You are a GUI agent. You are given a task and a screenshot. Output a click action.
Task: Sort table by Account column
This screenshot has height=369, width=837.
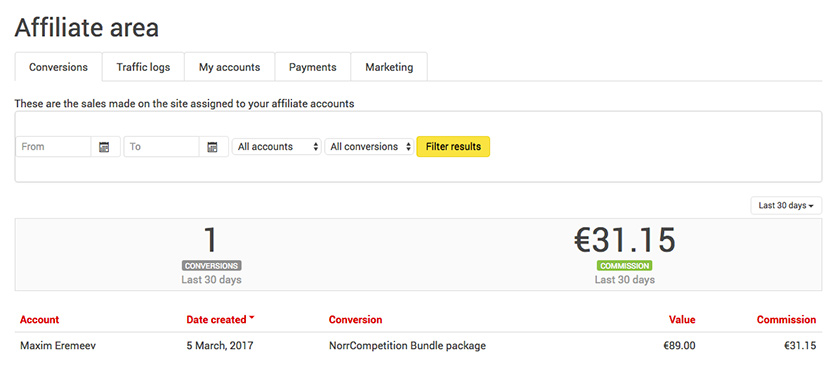click(x=40, y=320)
